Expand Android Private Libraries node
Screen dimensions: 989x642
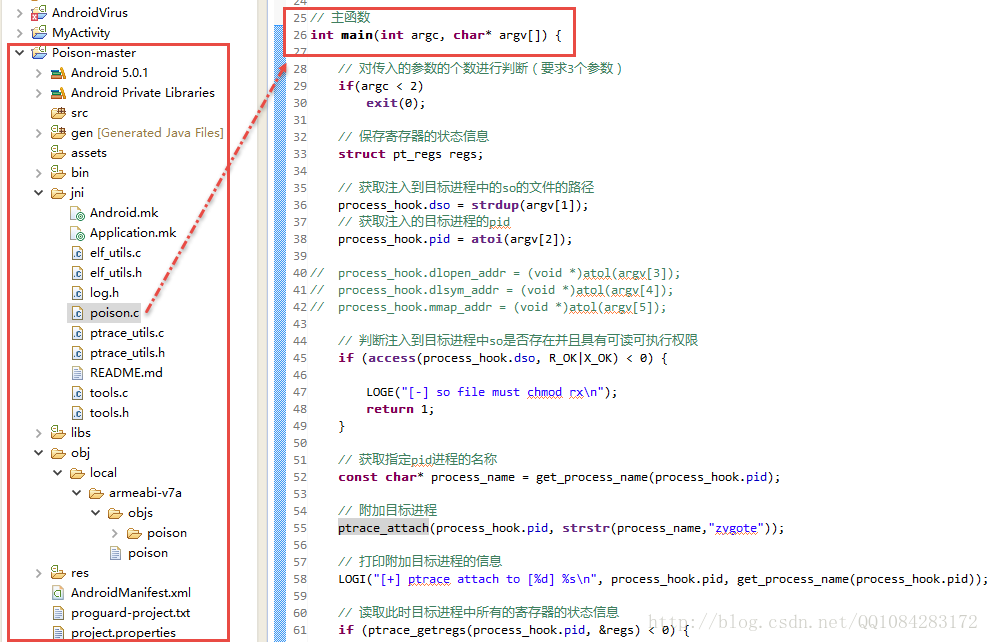[38, 93]
